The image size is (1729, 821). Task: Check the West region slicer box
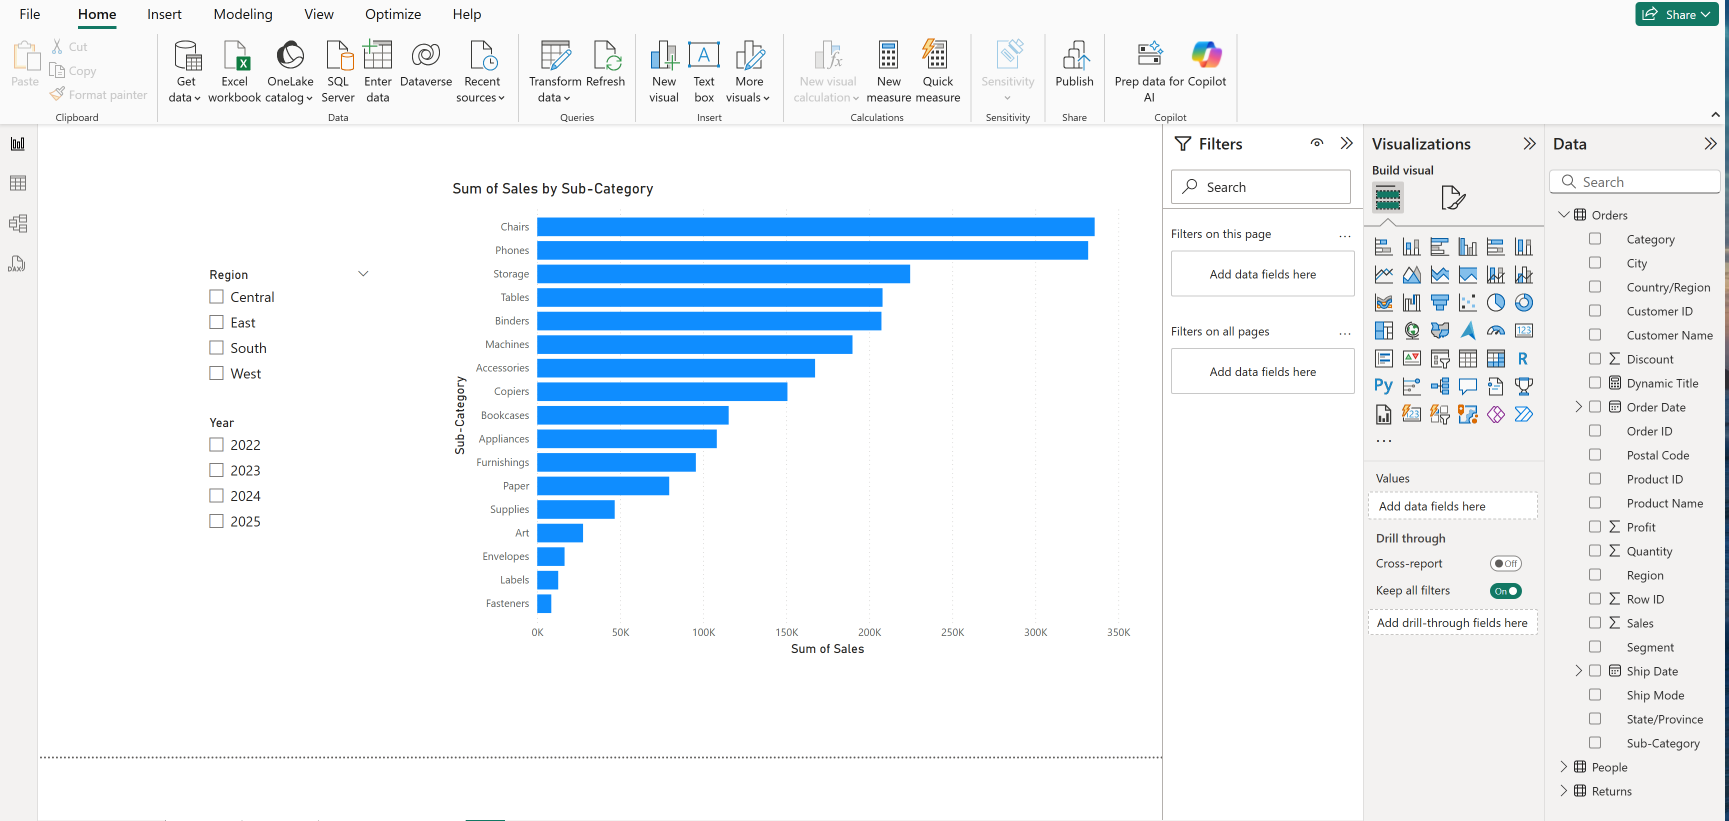tap(217, 373)
